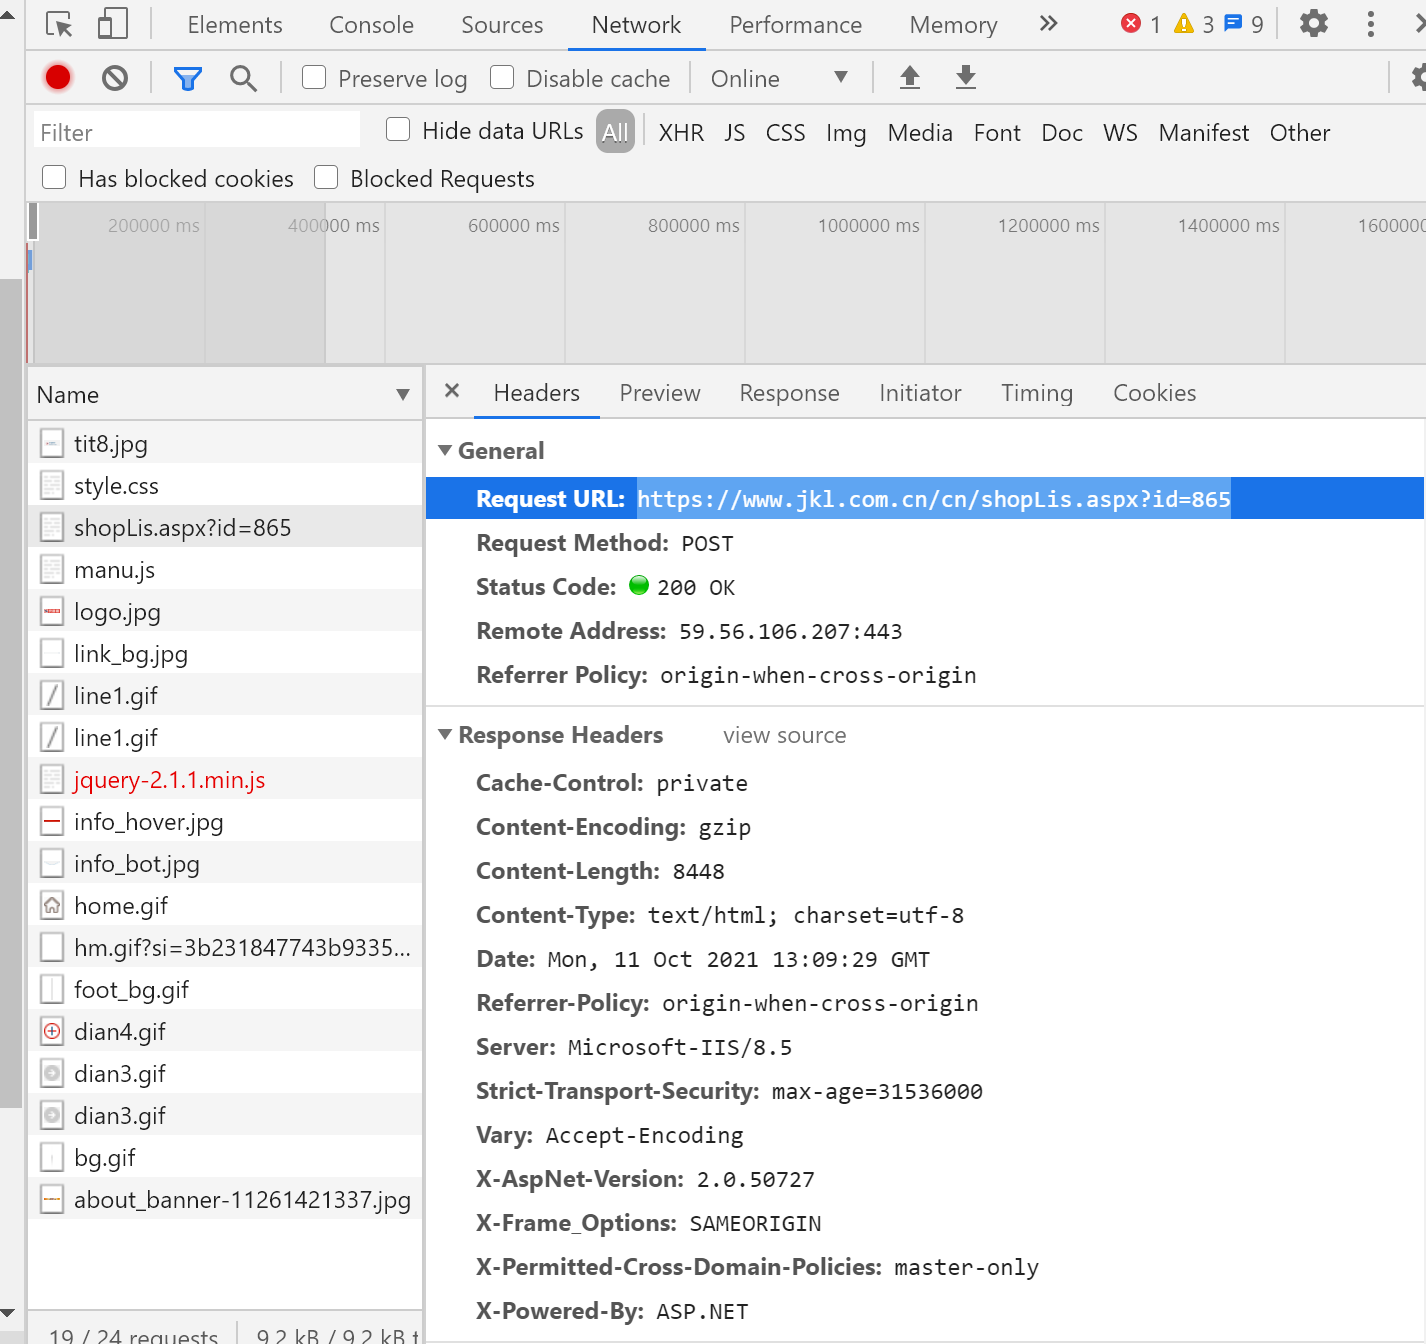
Task: Click the icon beside logo.jpg
Action: coord(52,611)
